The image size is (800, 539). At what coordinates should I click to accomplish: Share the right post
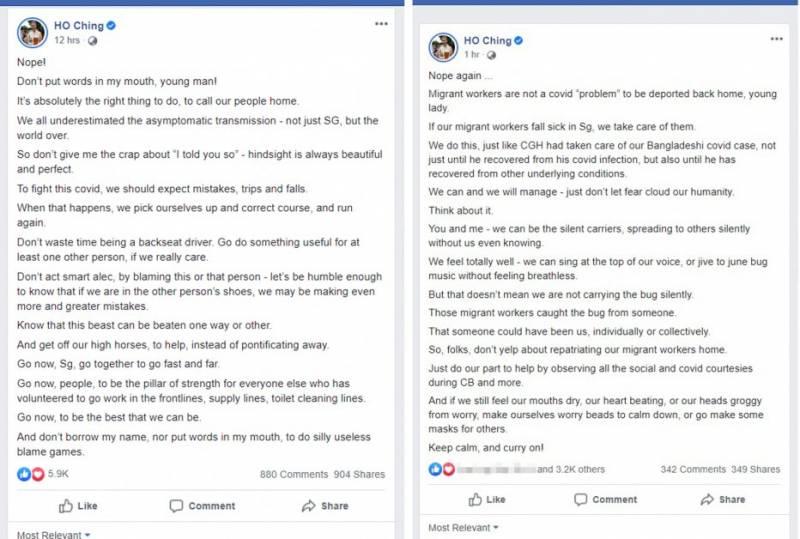[x=722, y=499]
